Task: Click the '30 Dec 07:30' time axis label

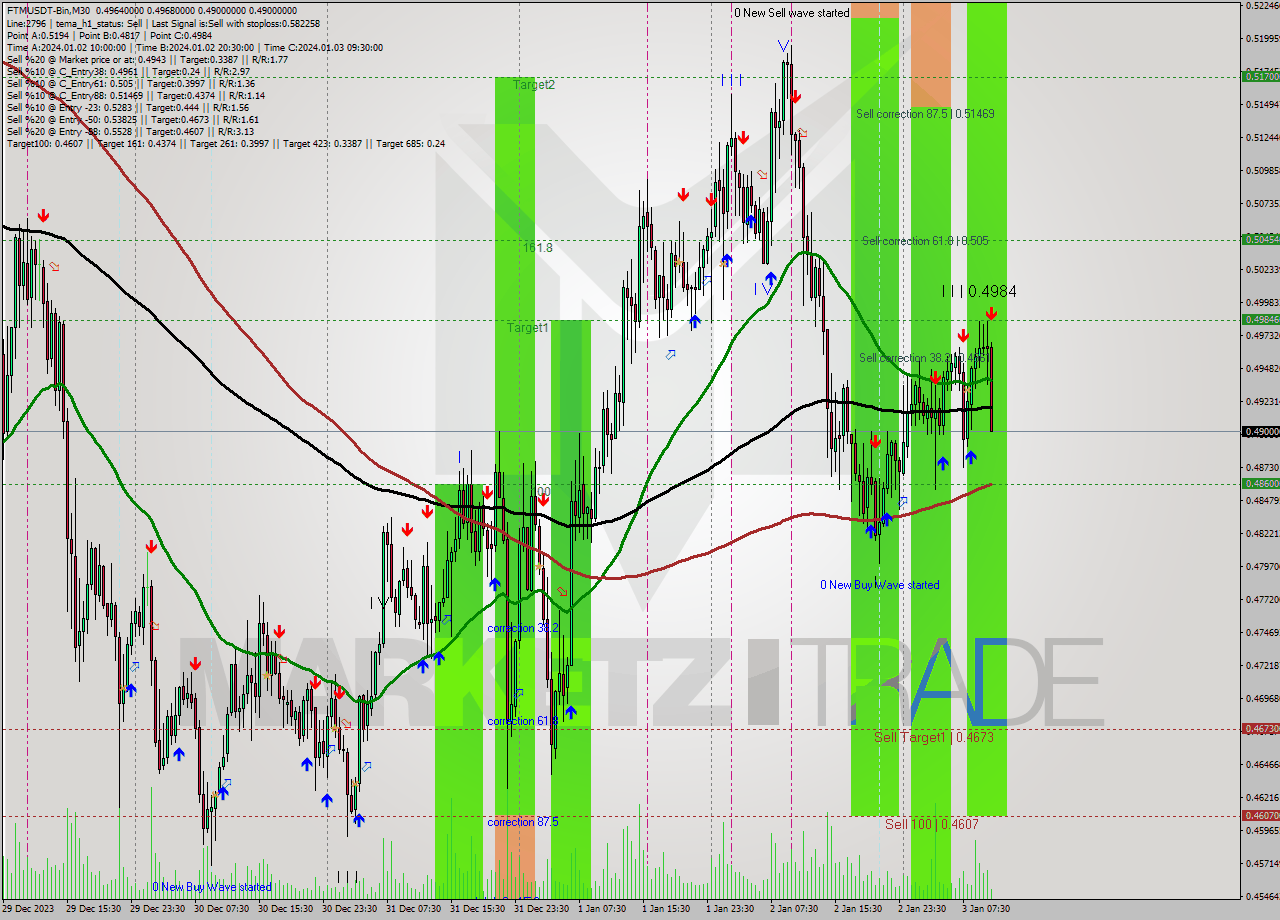Action: pos(222,909)
